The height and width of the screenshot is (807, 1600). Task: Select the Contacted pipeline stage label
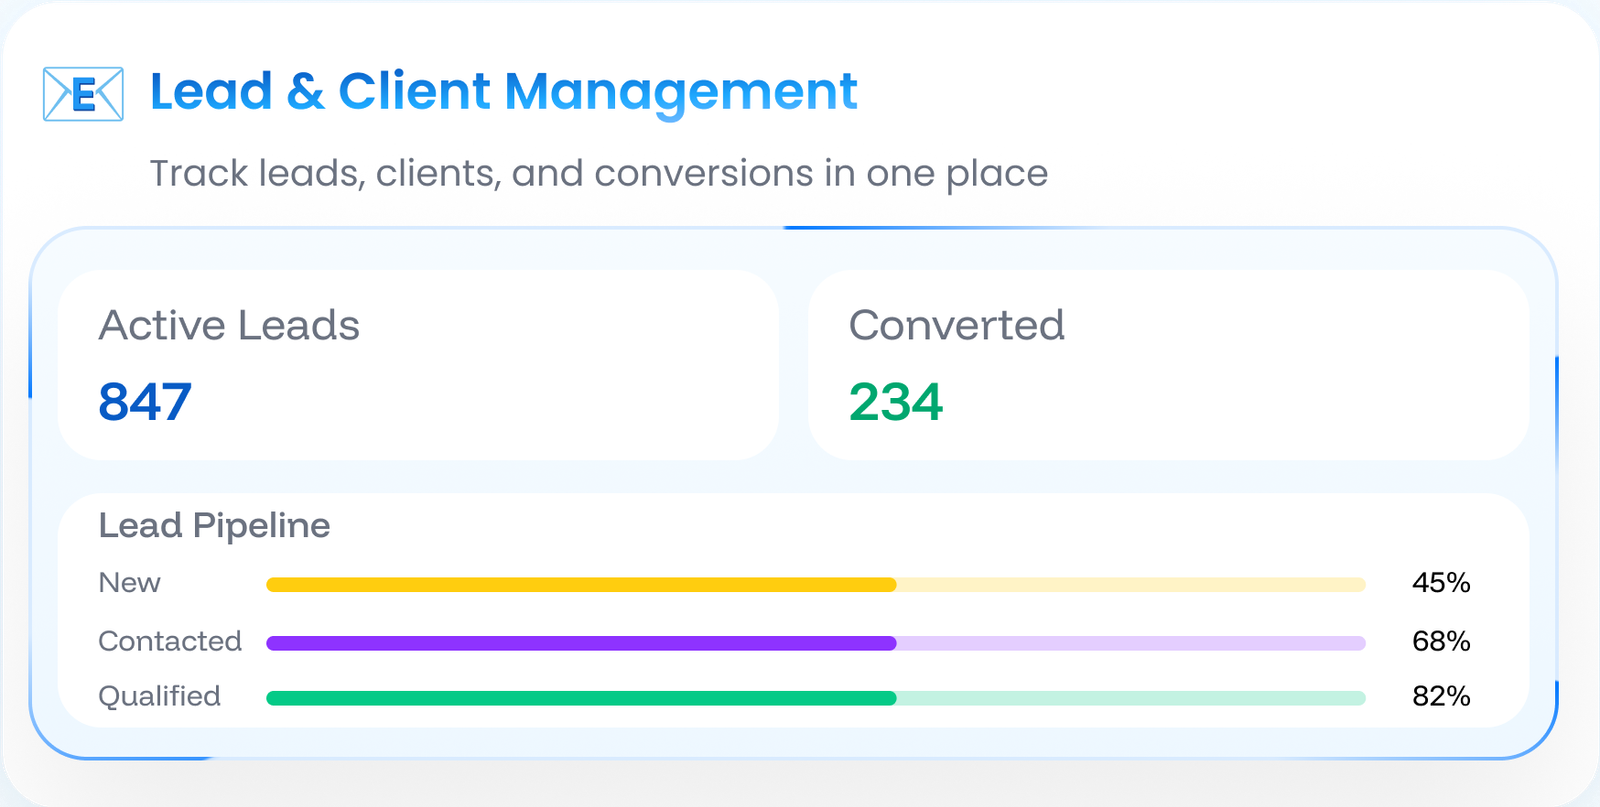coord(170,641)
